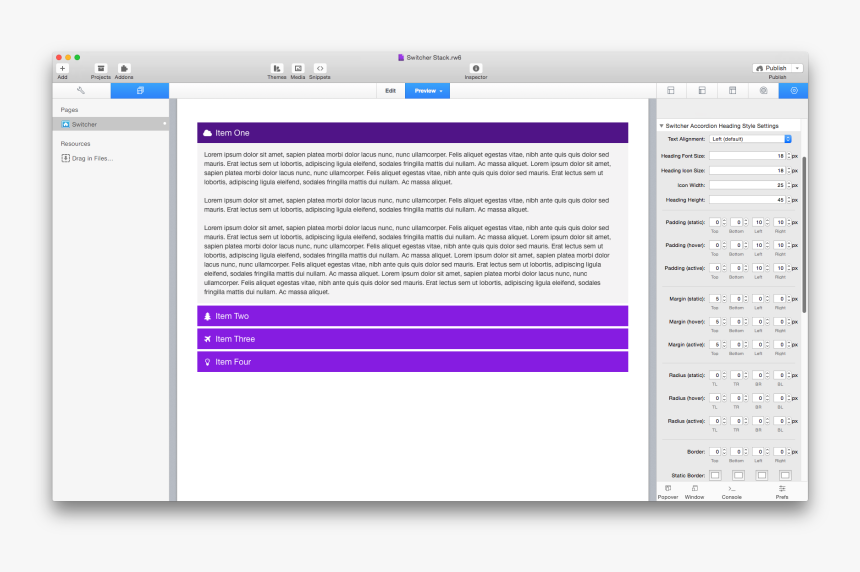Click the Radius (active) BL field
Image resolution: width=860 pixels, height=572 pixels.
pos(780,421)
